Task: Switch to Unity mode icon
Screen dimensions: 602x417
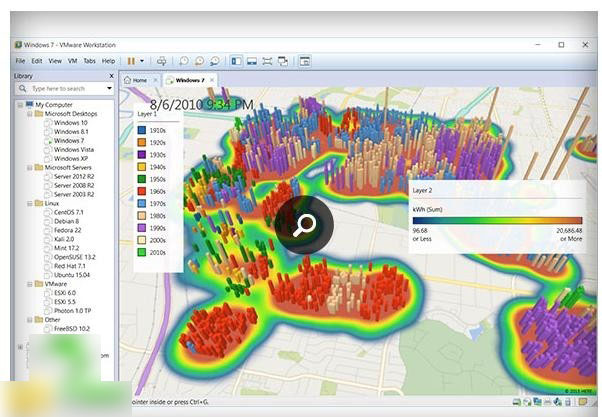Action: pos(283,61)
